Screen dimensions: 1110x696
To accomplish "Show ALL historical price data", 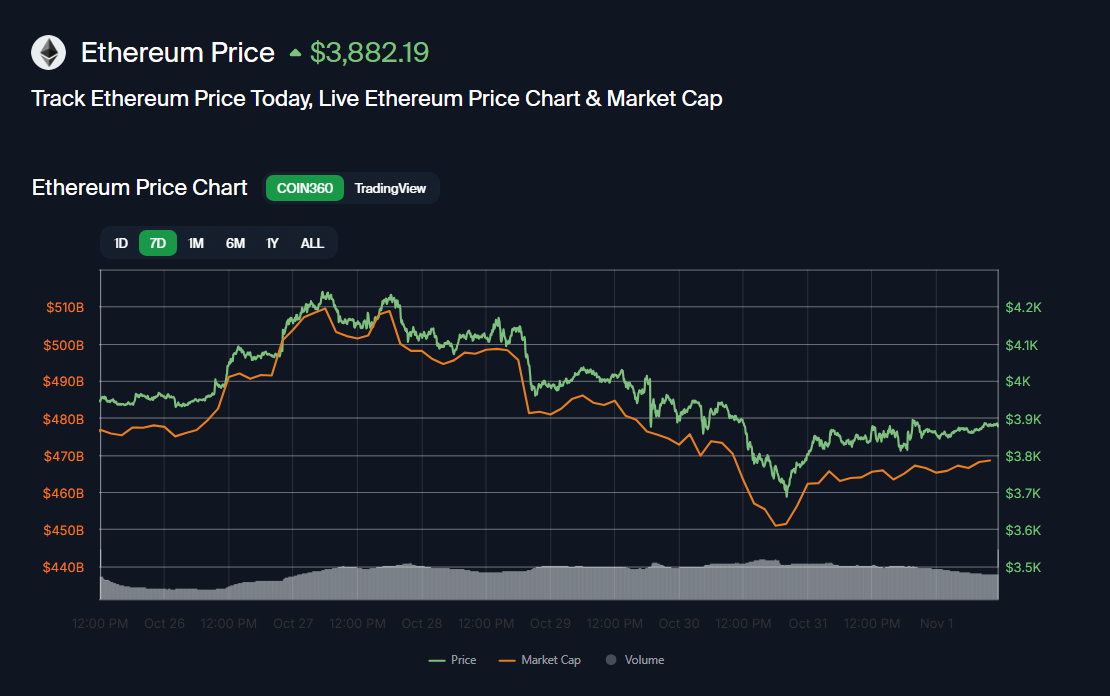I will (312, 242).
